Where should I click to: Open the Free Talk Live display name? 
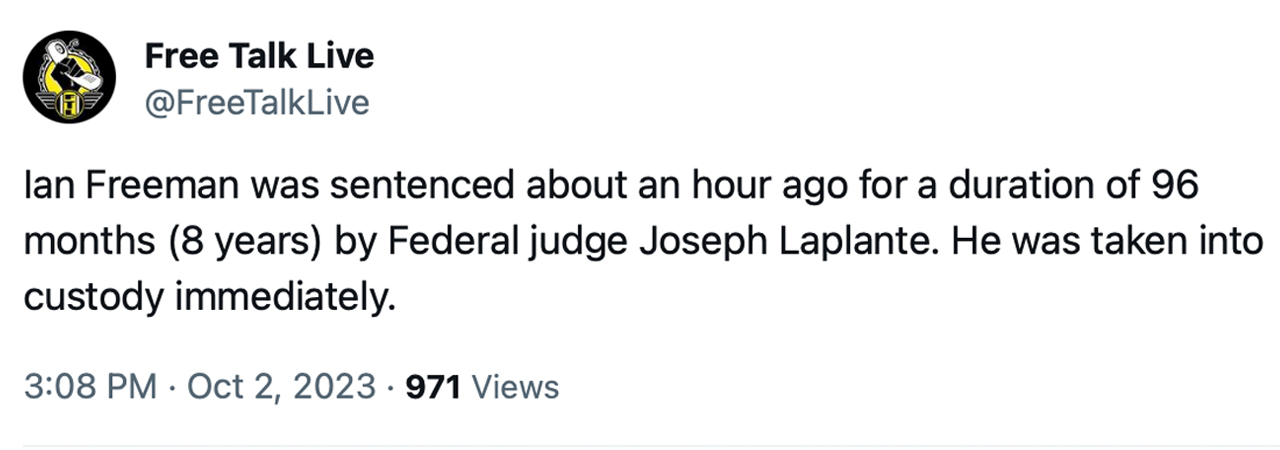pos(258,56)
